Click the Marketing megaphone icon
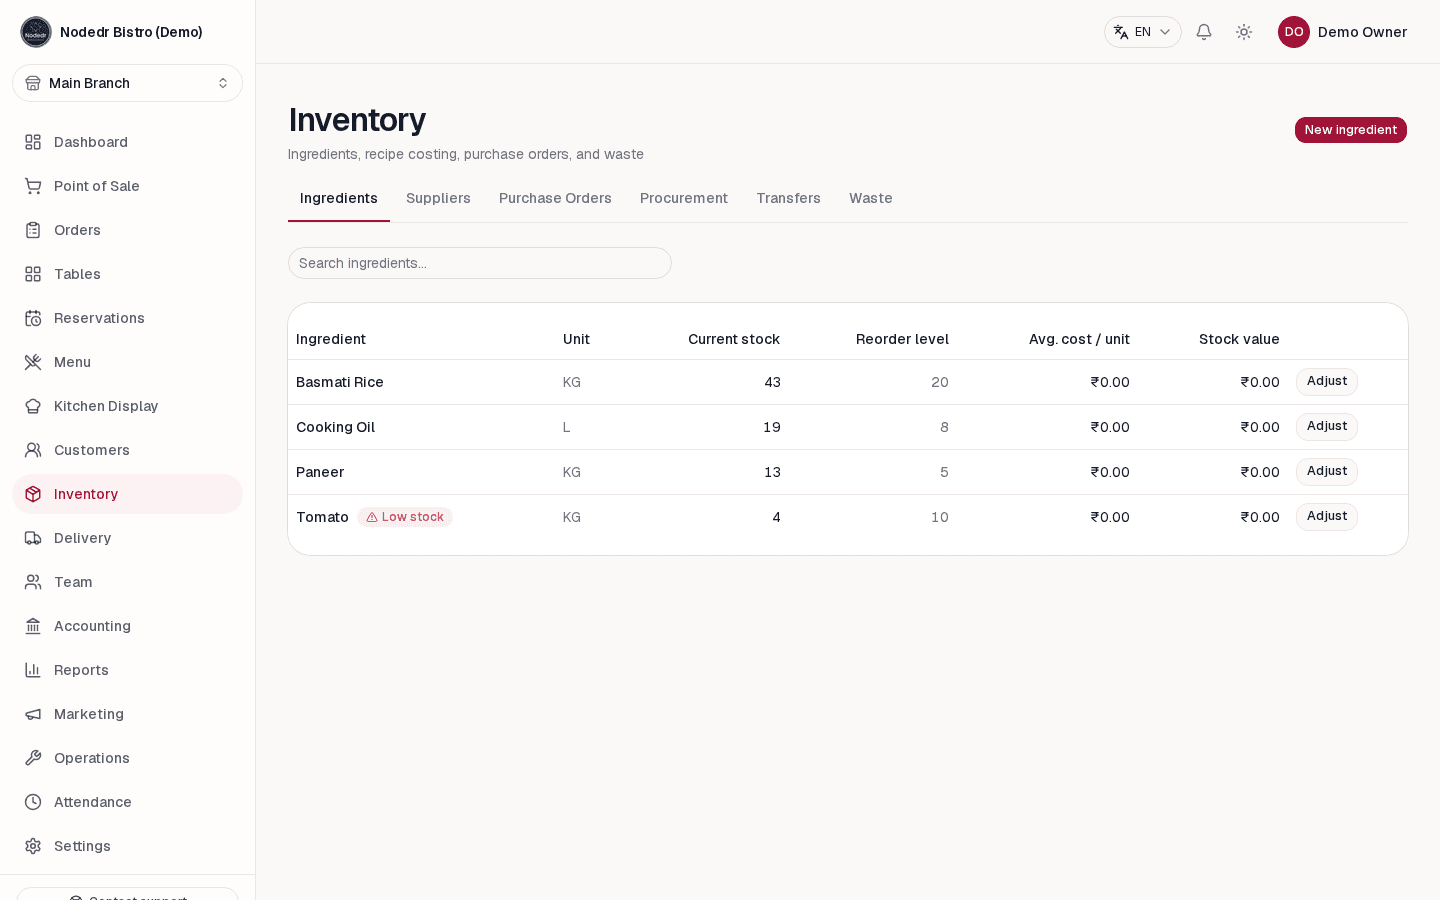Viewport: 1440px width, 900px height. point(33,714)
